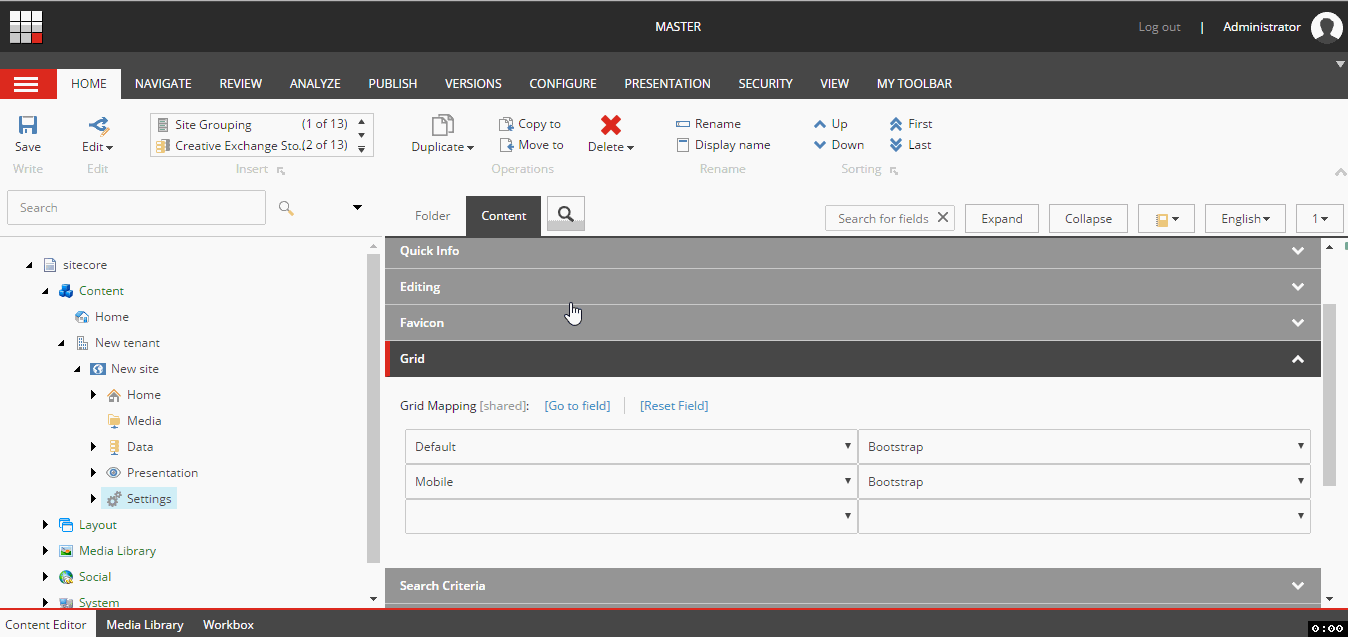Click the Duplicate pages icon
The image size is (1348, 637).
point(442,125)
